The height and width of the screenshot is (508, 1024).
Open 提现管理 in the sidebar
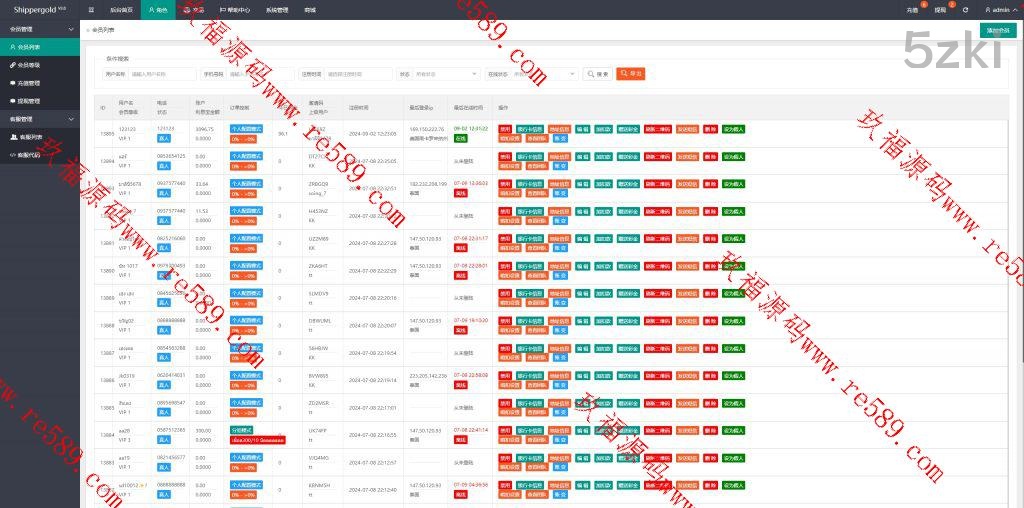click(x=29, y=101)
